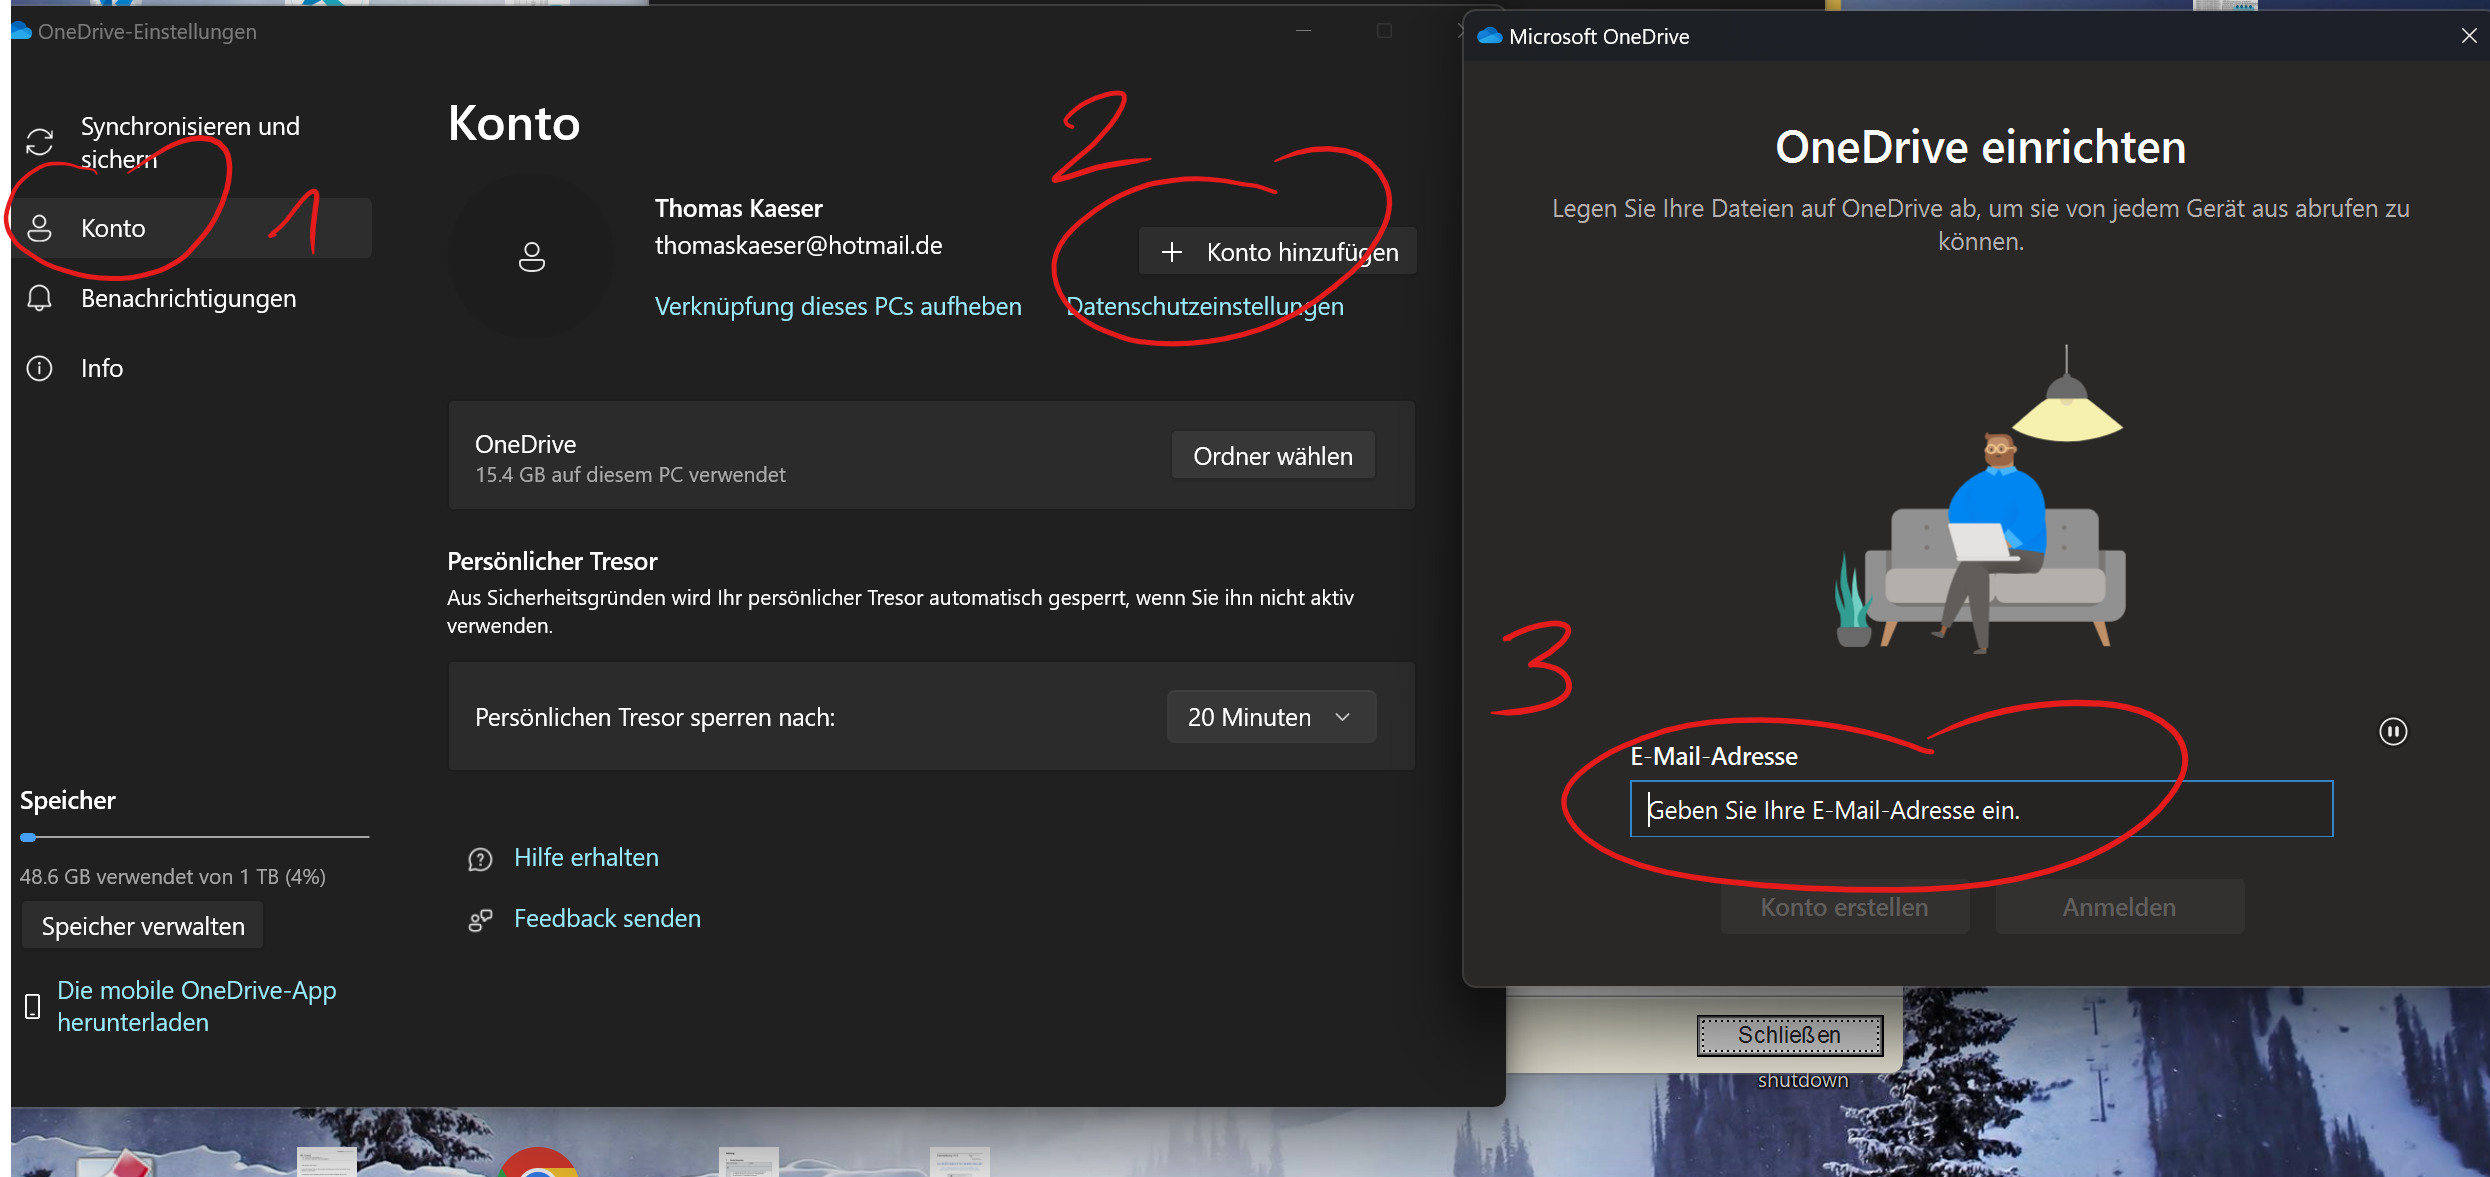Switch to Synchronisieren und sichern page
This screenshot has width=2490, height=1177.
190,142
